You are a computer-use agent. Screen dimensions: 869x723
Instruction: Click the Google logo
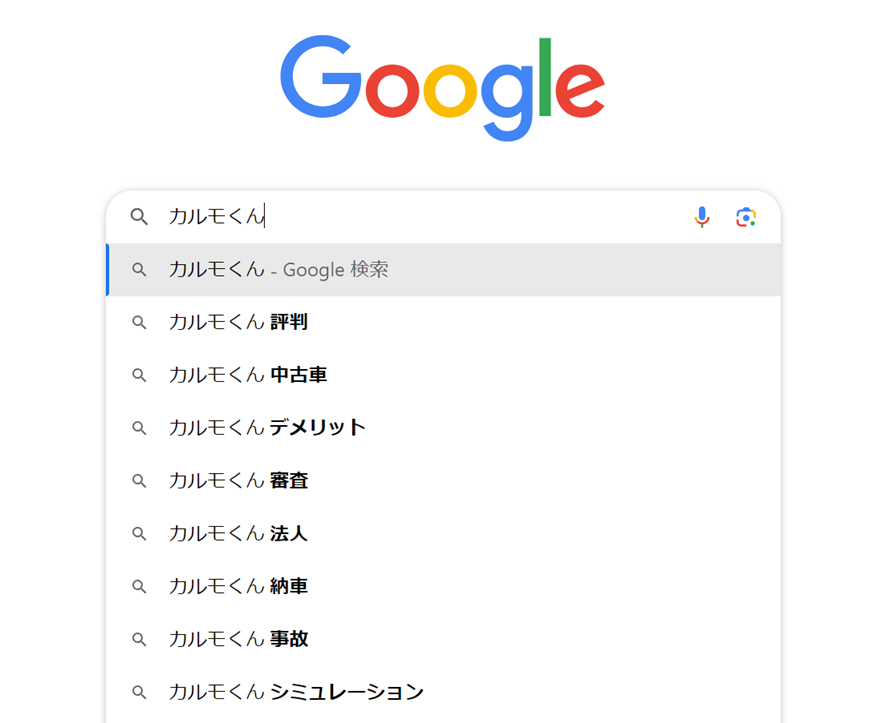[x=443, y=85]
